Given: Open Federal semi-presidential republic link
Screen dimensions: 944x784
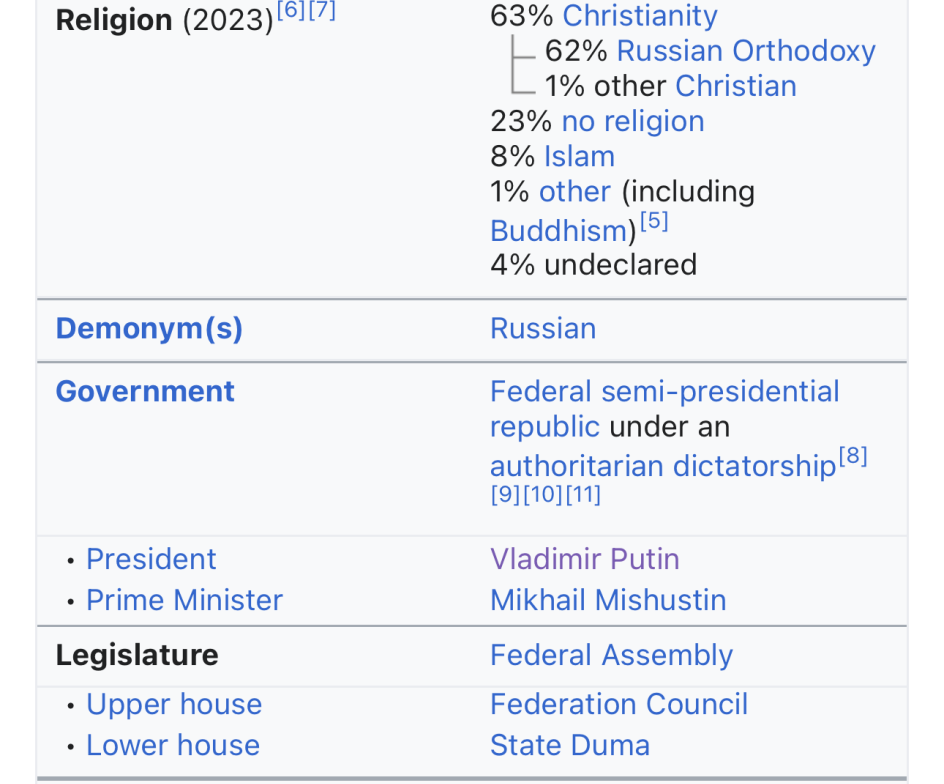Looking at the screenshot, I should (x=664, y=392).
